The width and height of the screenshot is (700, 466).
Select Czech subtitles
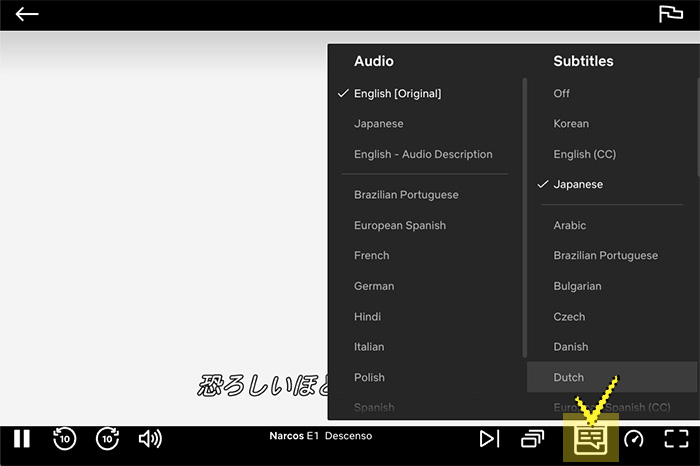[569, 316]
